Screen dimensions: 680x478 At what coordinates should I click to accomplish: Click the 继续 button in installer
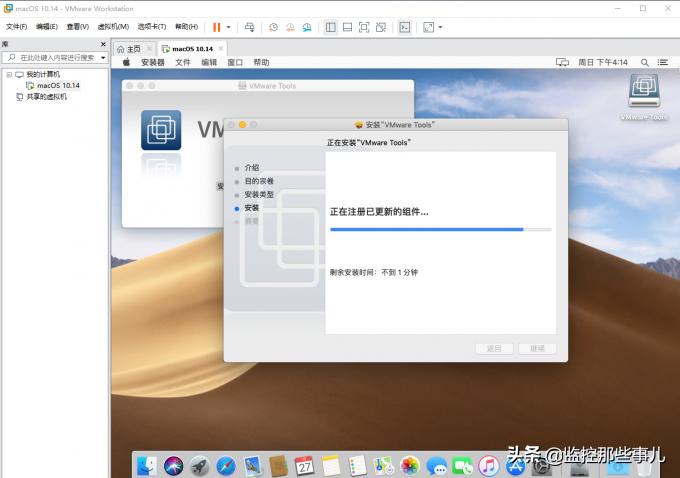click(537, 348)
